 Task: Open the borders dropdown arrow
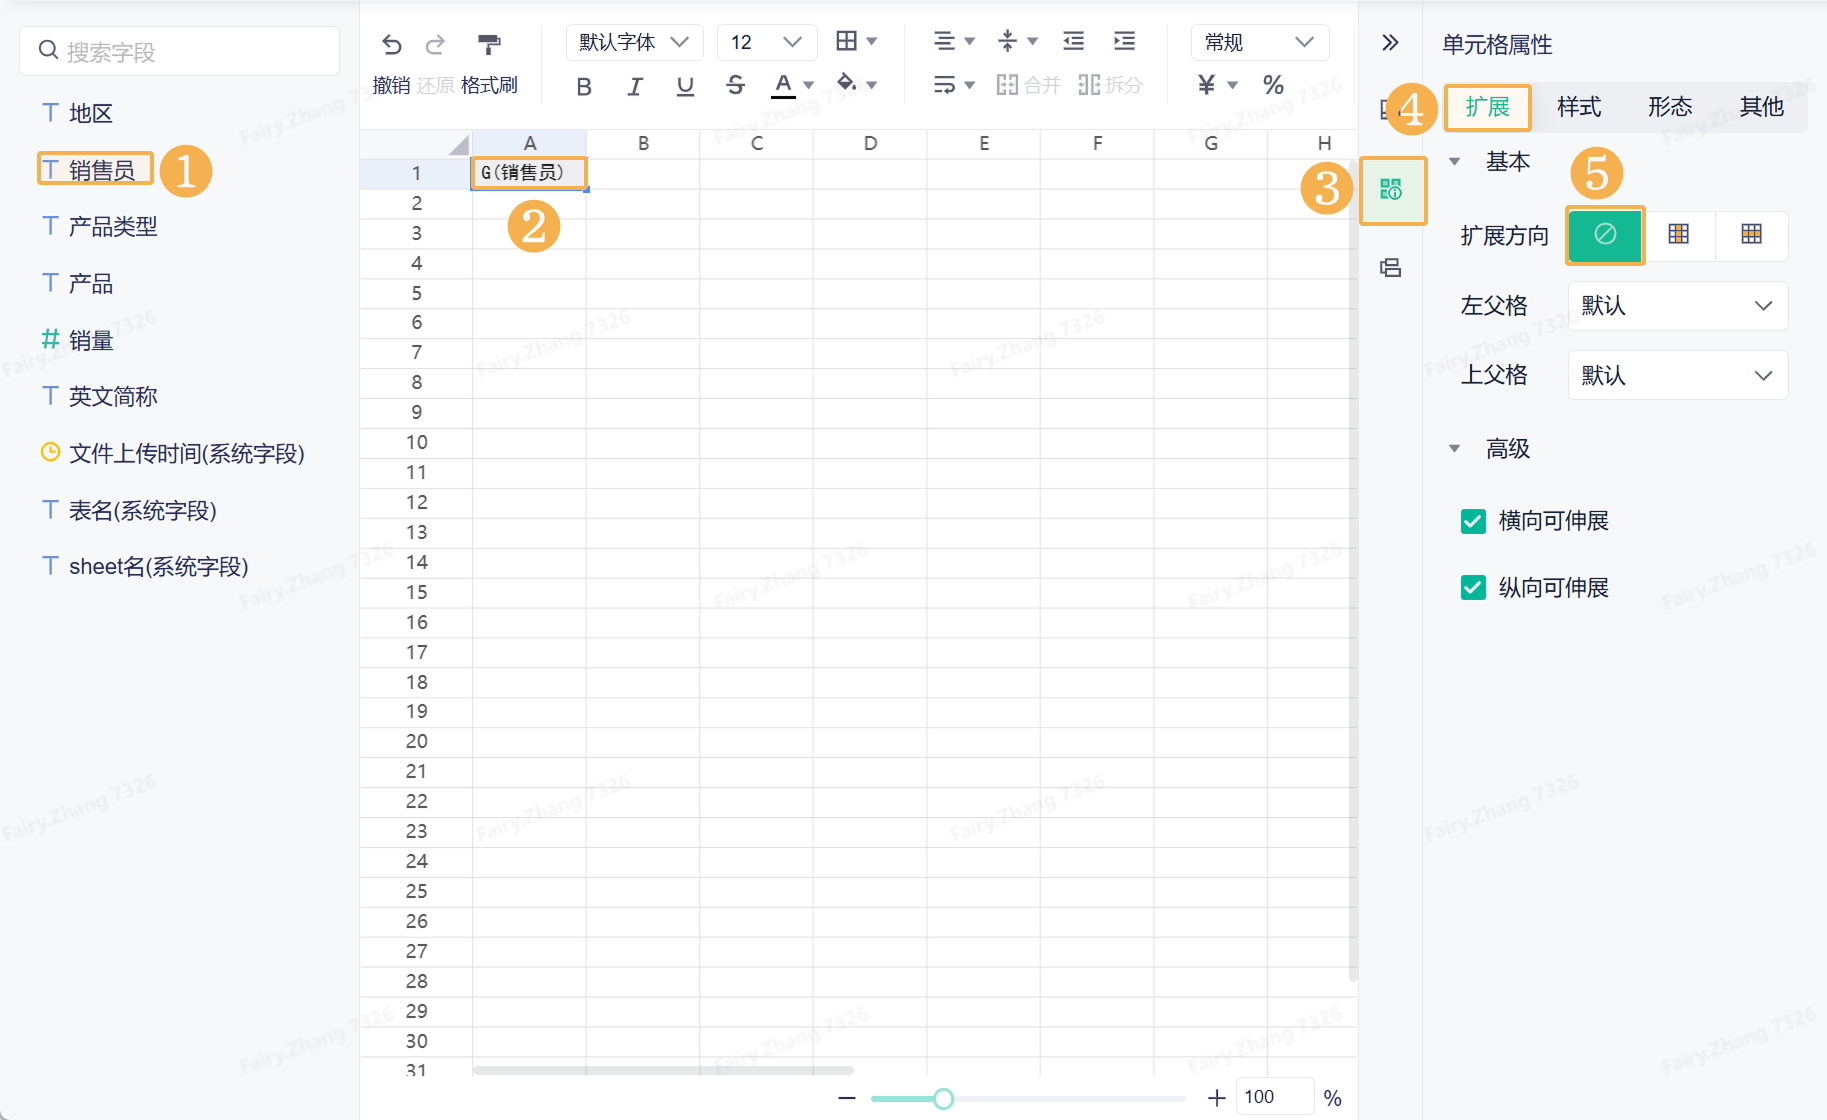872,41
